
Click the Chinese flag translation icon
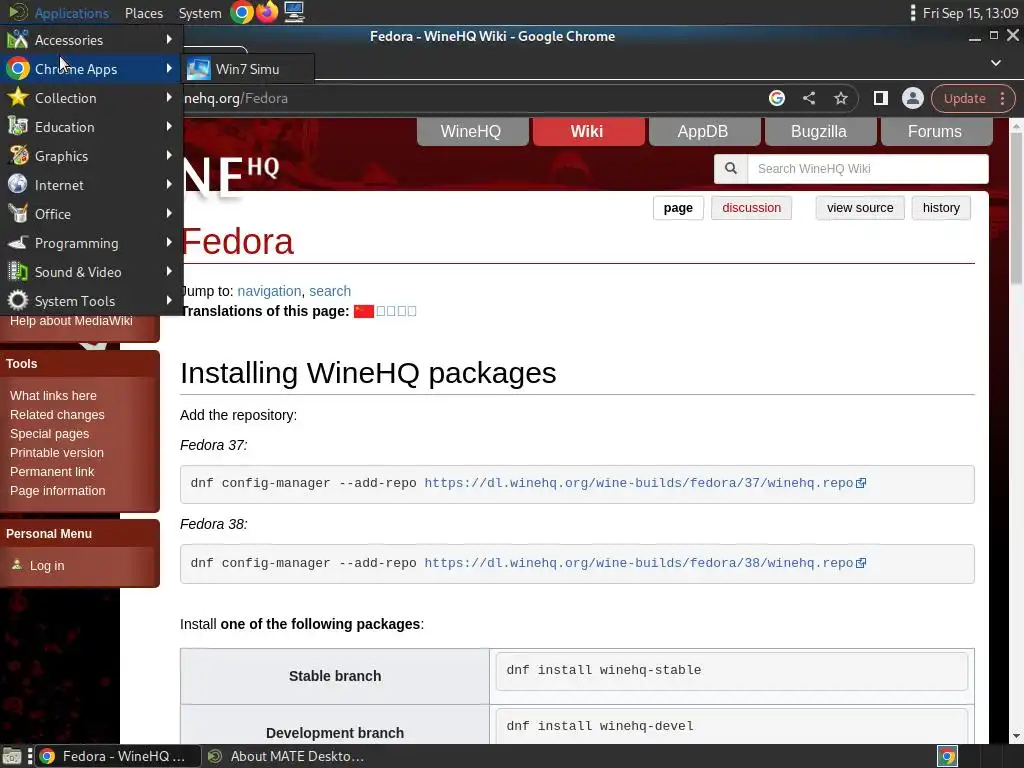(364, 312)
